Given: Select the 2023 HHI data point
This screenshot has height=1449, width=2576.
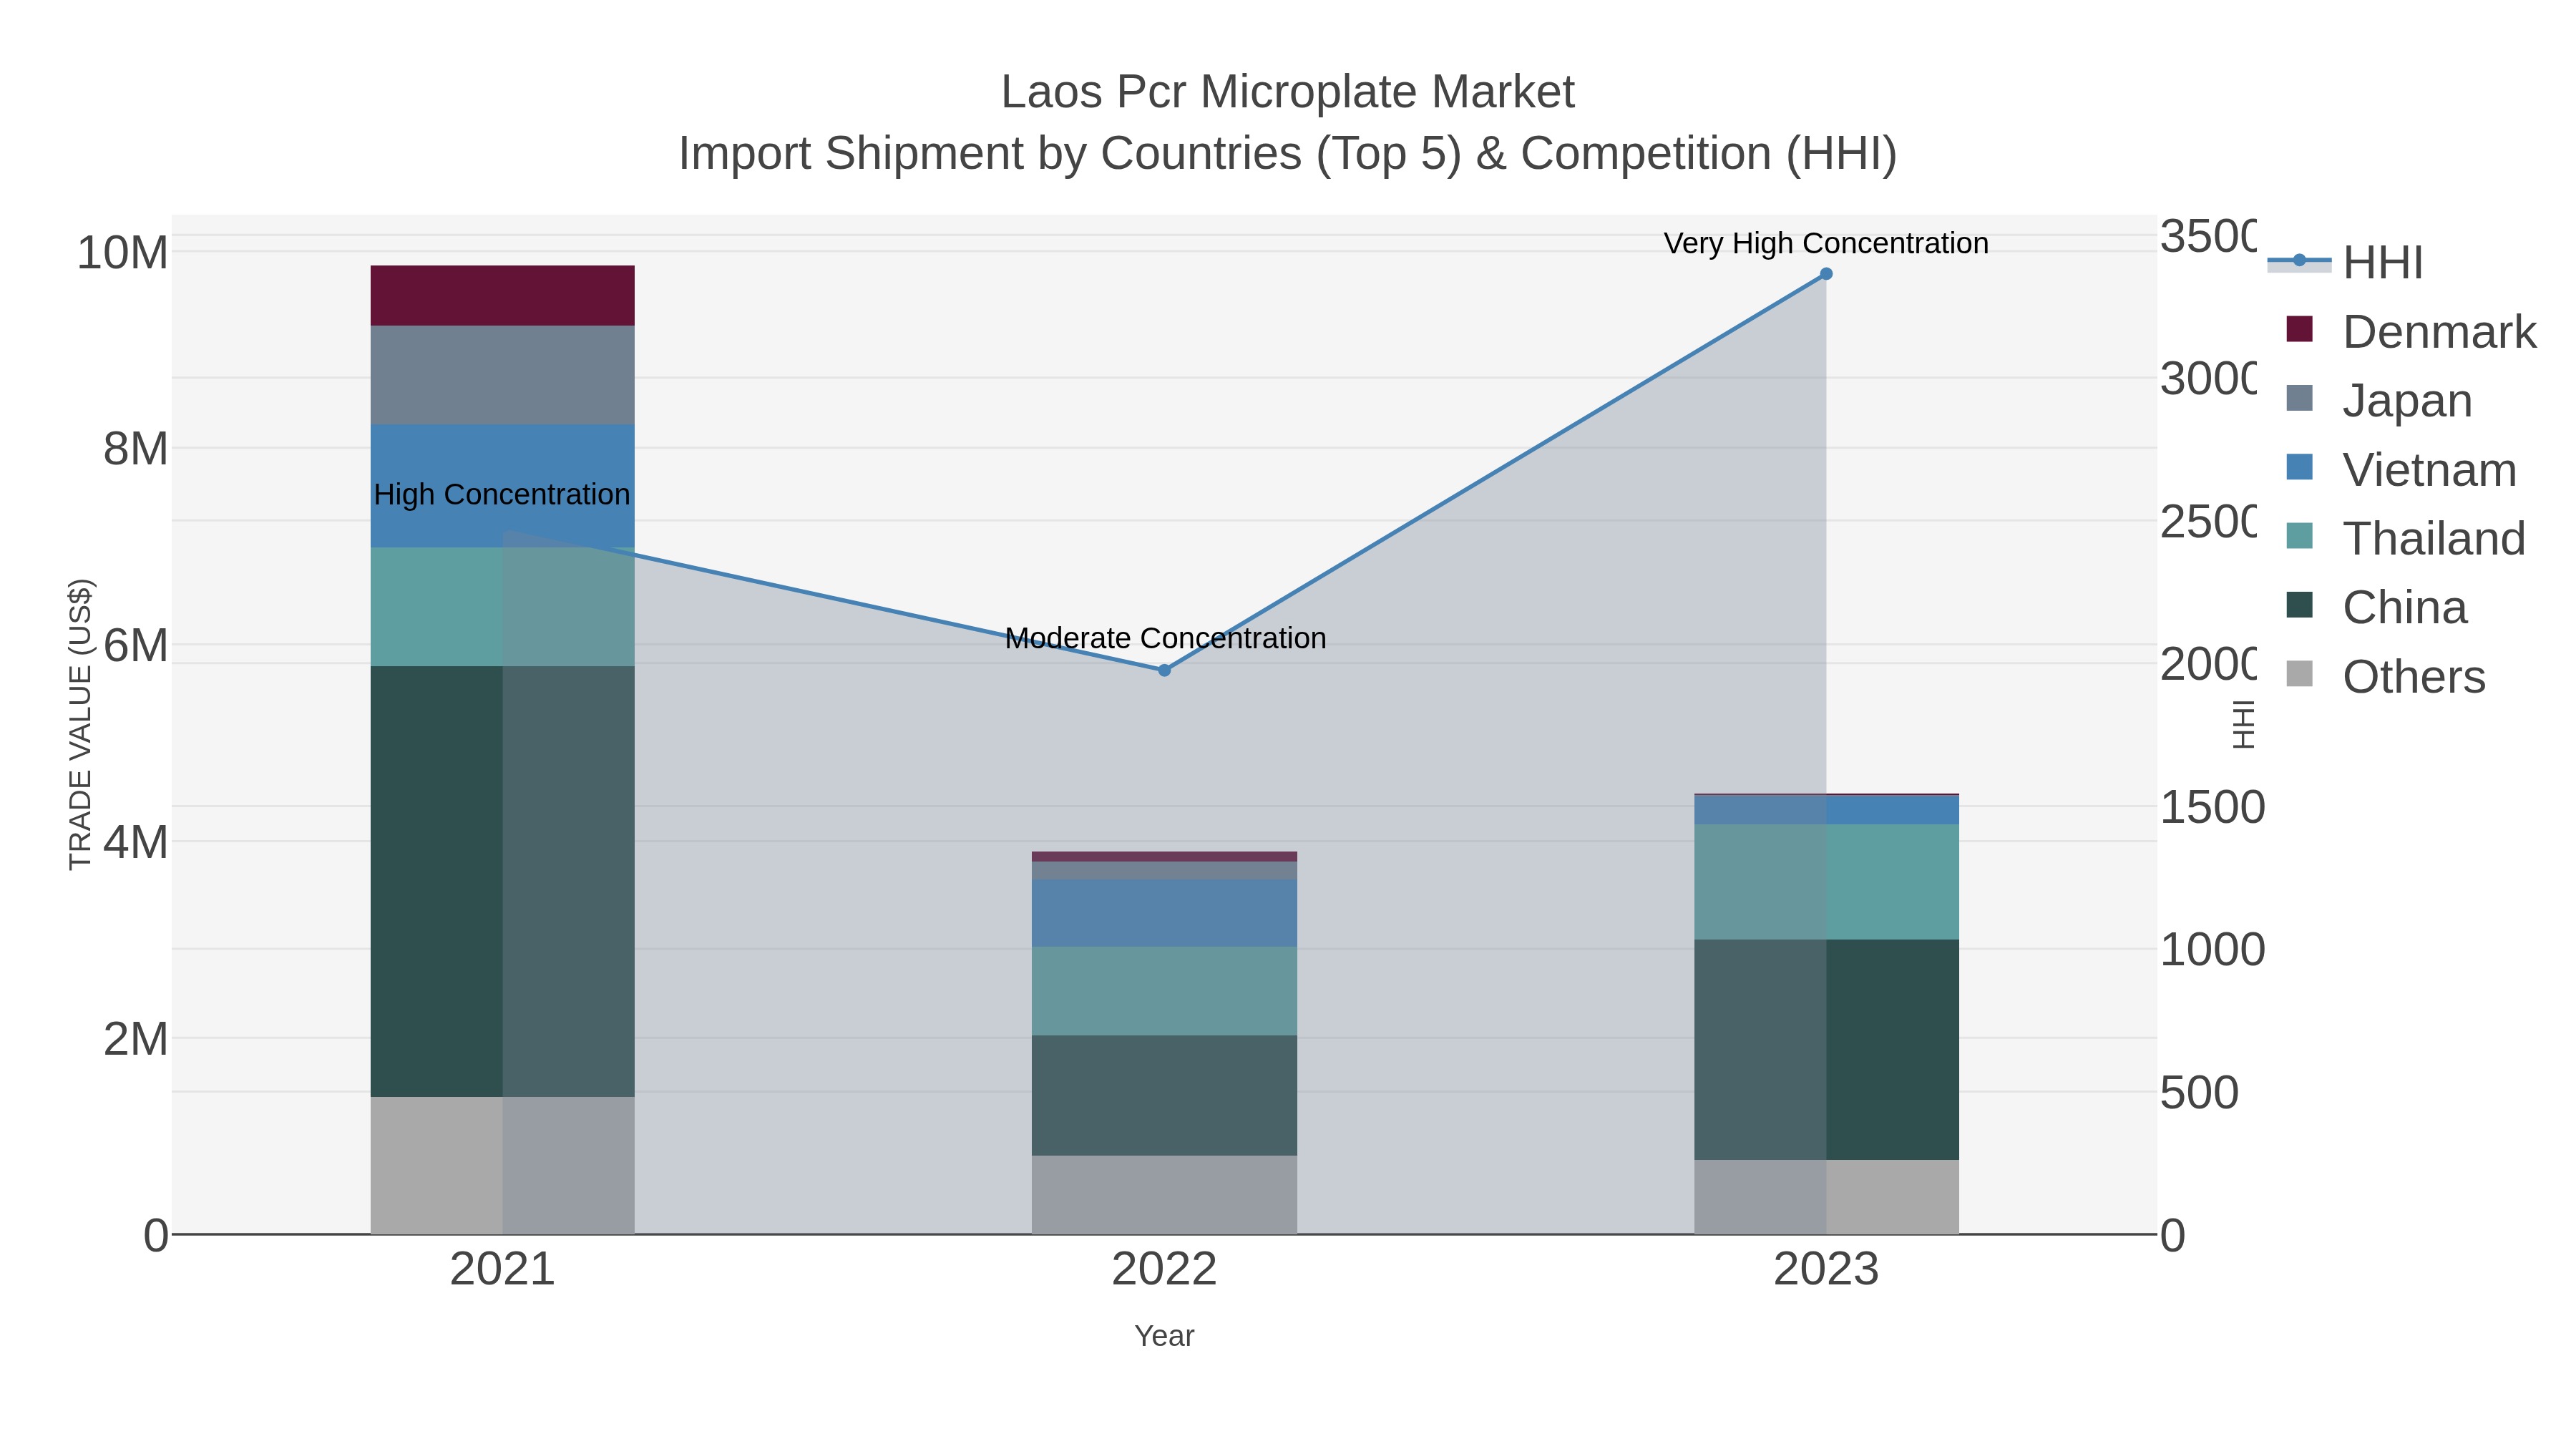Looking at the screenshot, I should pos(1826,274).
